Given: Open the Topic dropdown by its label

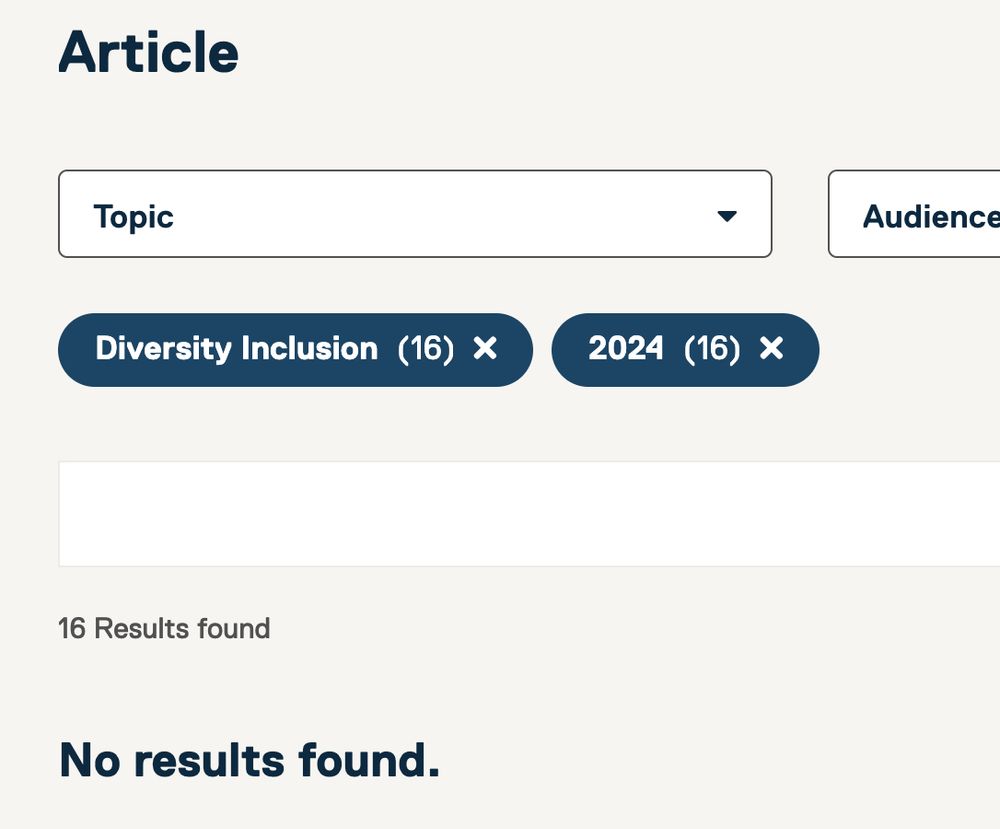Looking at the screenshot, I should [133, 216].
